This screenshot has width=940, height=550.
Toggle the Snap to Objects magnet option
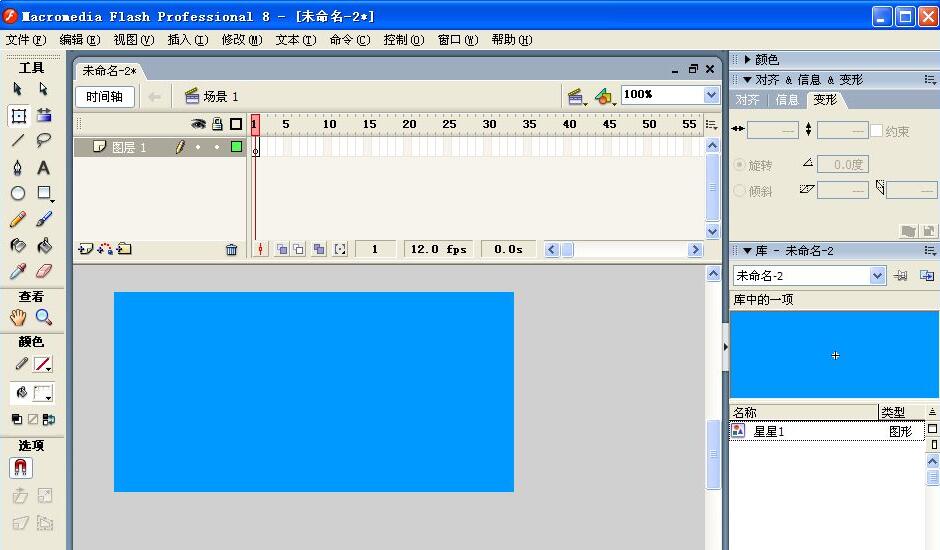pos(20,468)
